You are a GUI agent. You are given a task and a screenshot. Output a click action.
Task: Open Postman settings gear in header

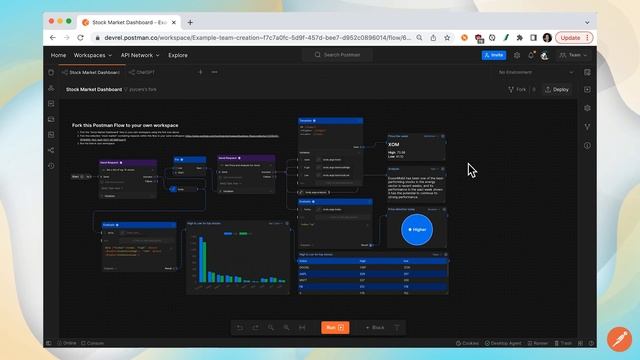(517, 55)
